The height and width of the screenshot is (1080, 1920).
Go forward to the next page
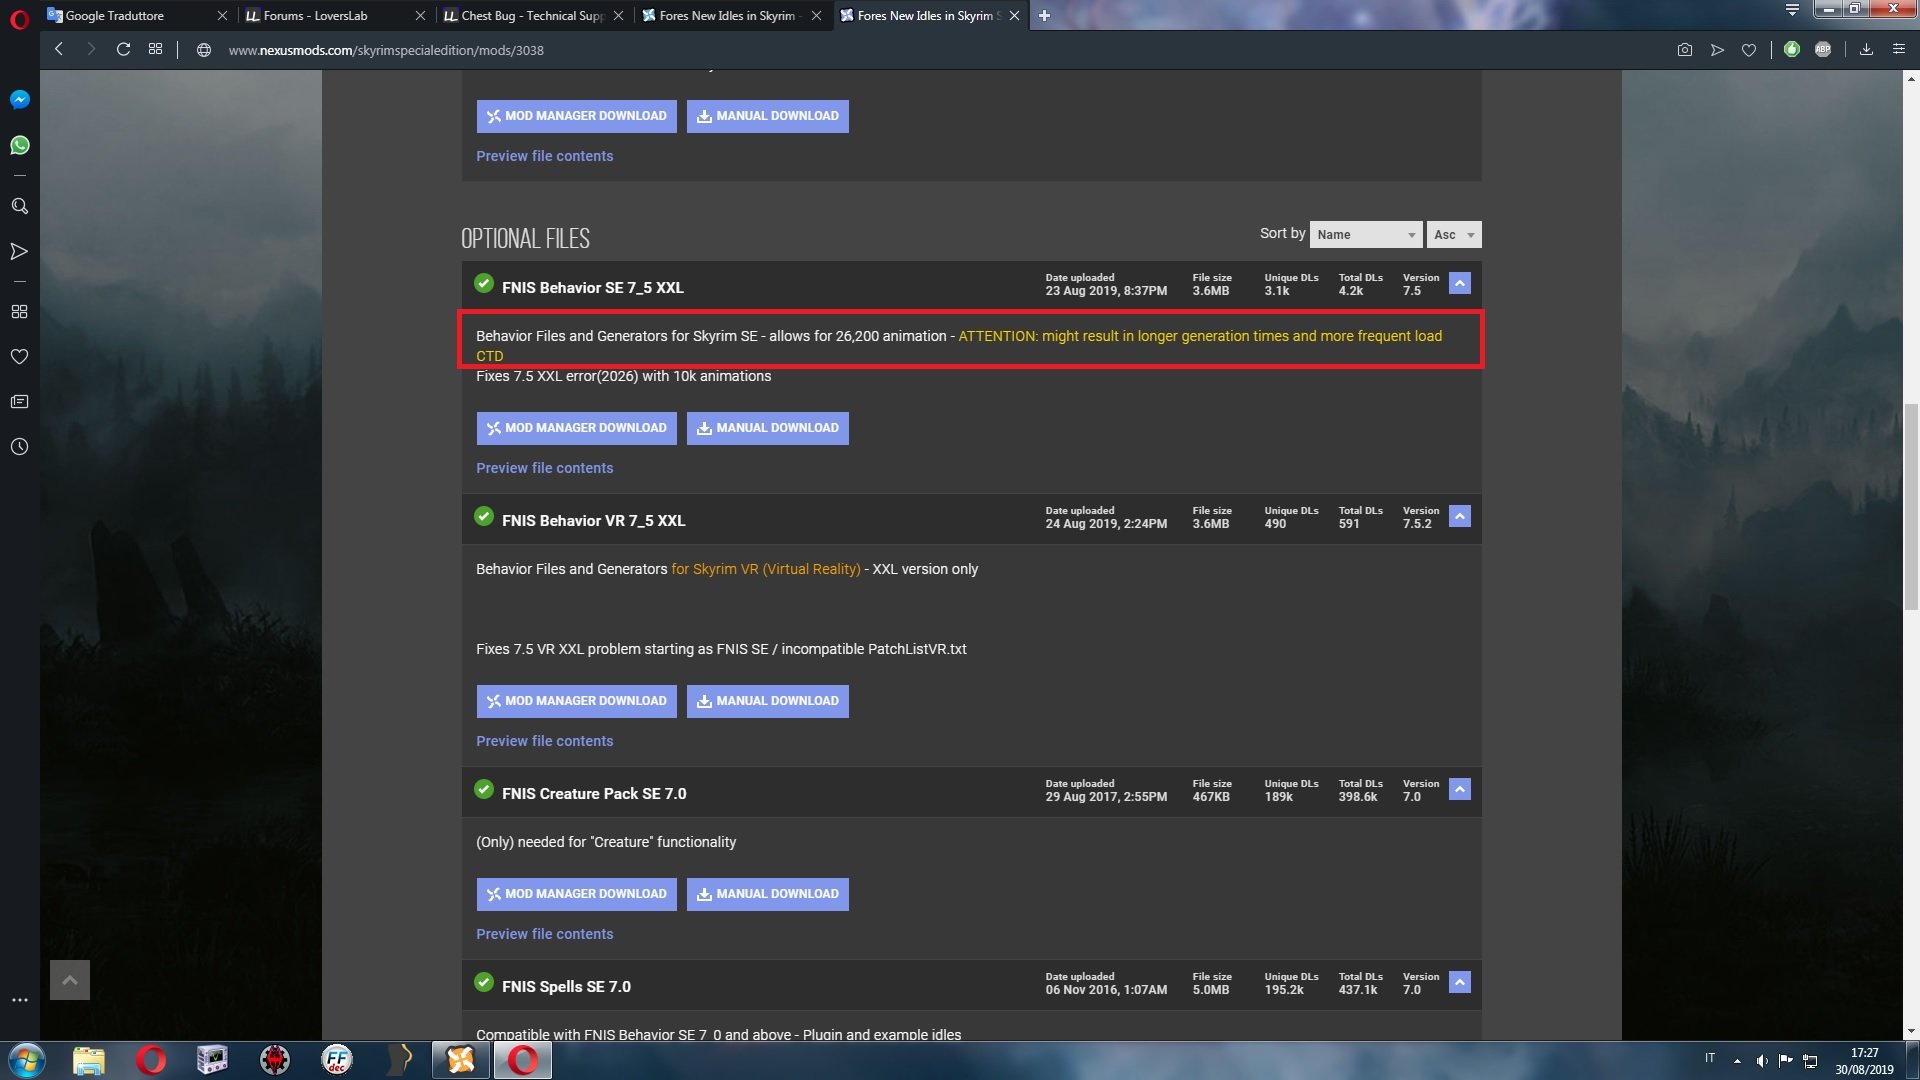[x=91, y=49]
